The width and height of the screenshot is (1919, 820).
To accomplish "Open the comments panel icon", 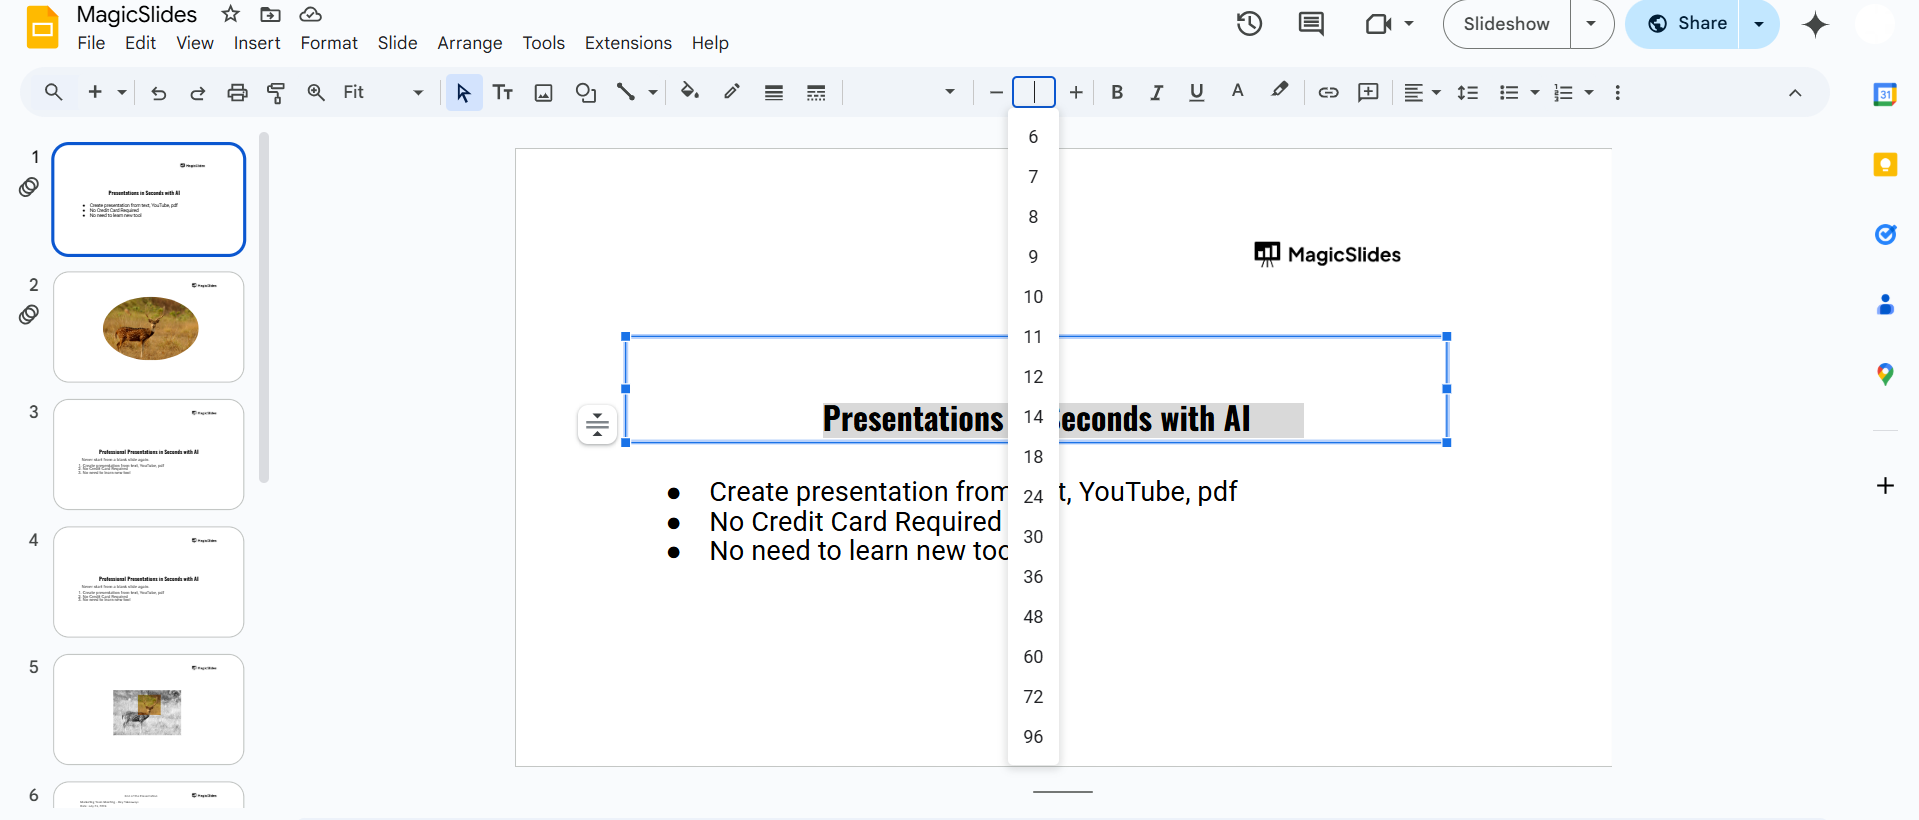I will point(1311,24).
